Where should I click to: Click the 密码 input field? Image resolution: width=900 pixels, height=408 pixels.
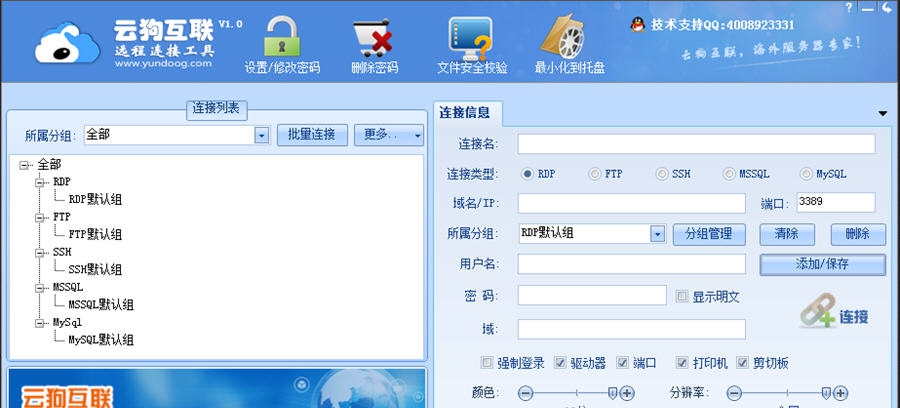(592, 296)
